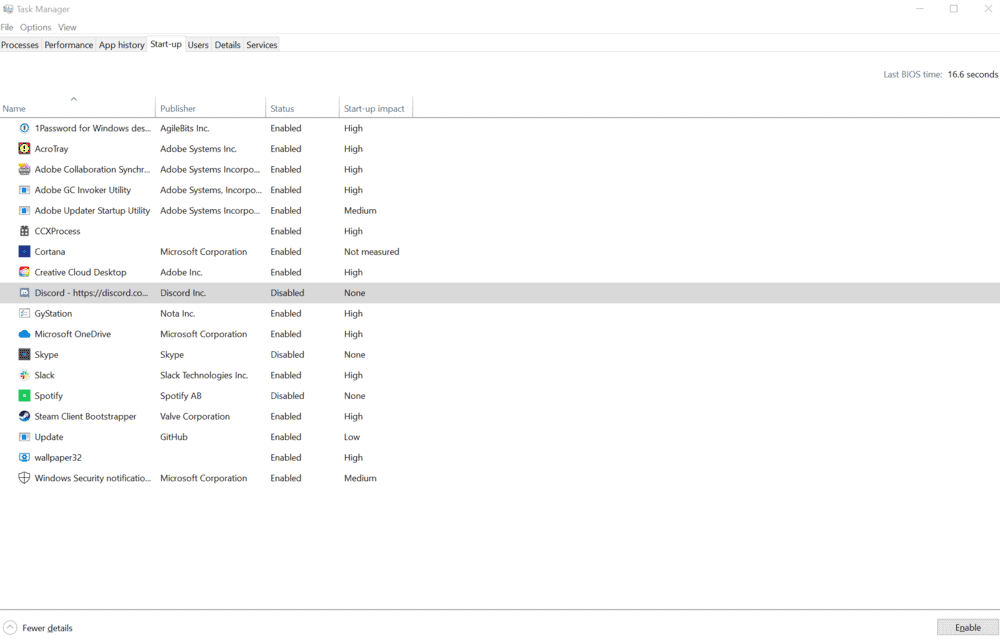Click the GitHub Update icon
This screenshot has width=1000, height=639.
click(24, 437)
